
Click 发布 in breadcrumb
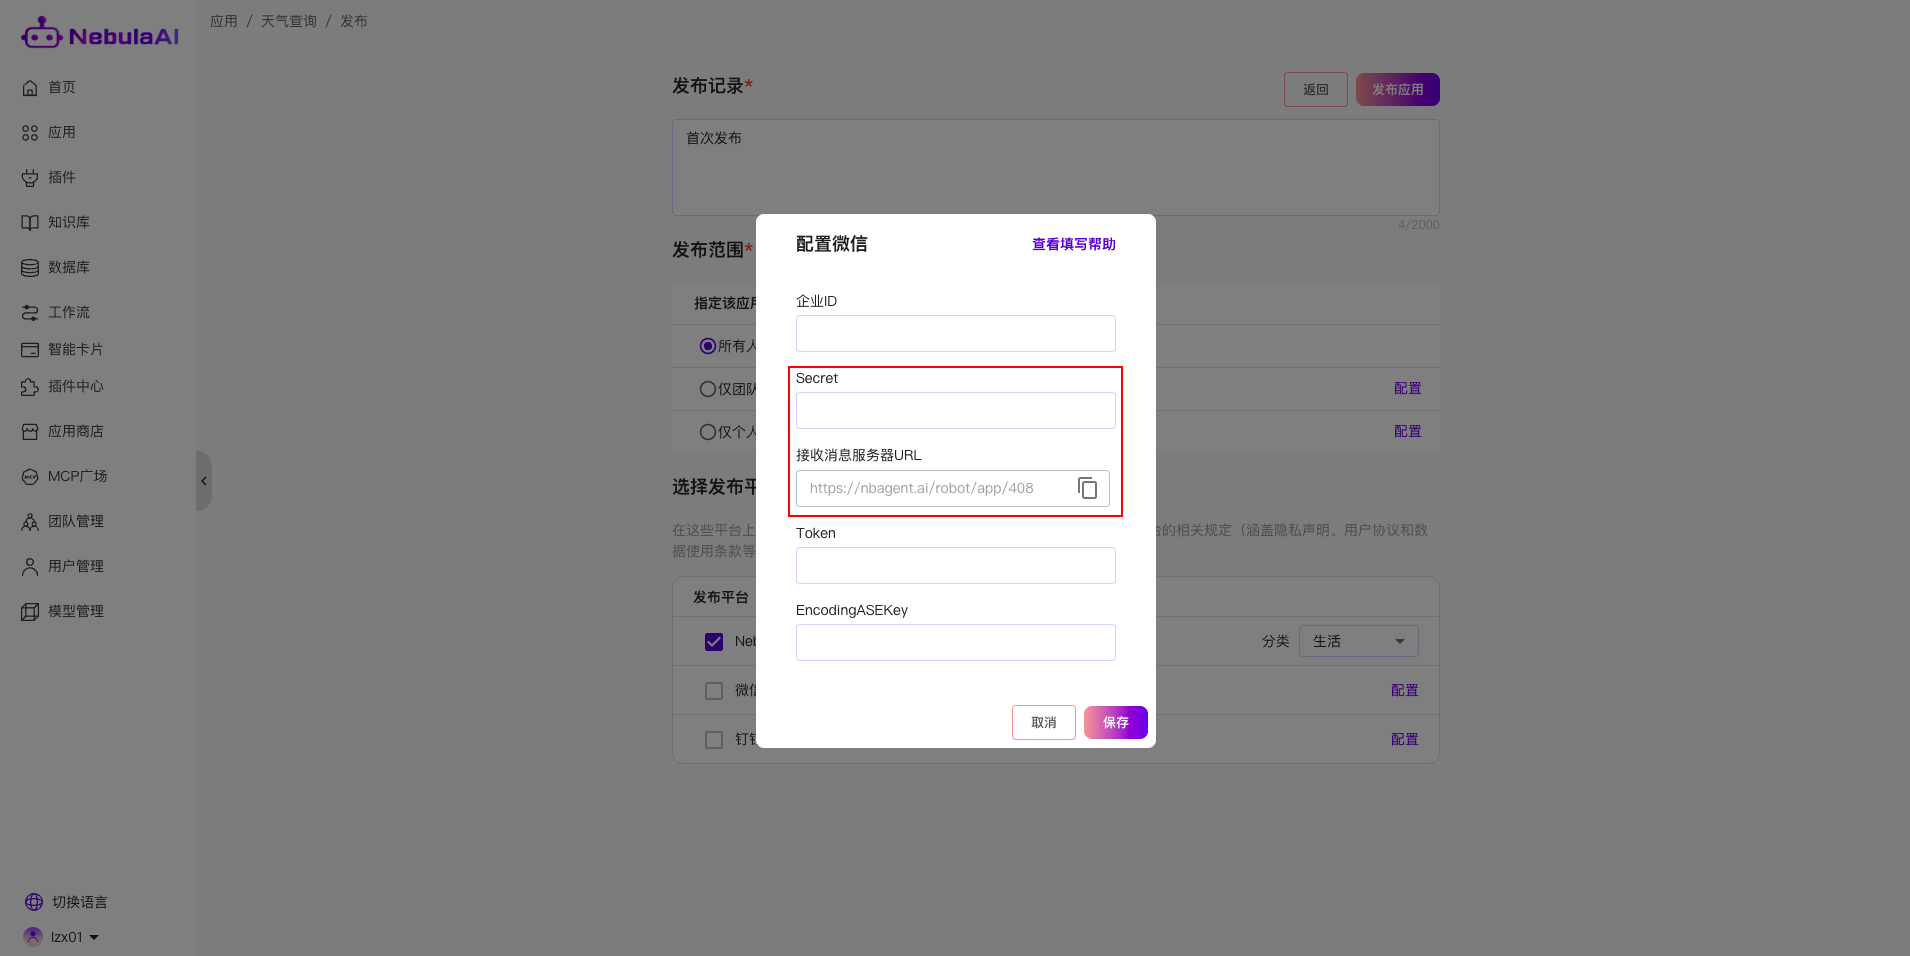[x=354, y=21]
